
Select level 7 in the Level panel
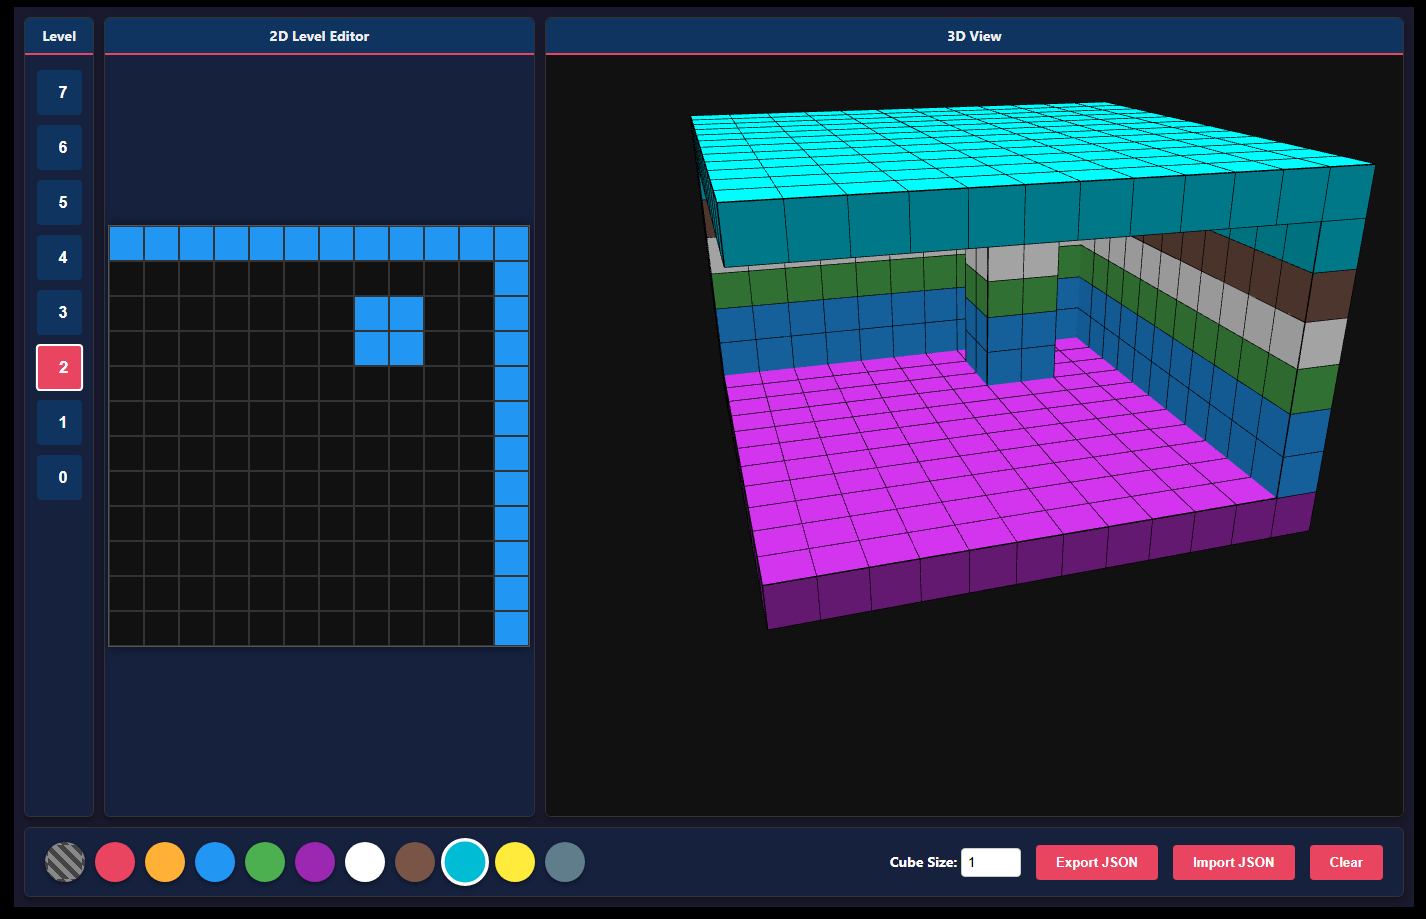[60, 93]
